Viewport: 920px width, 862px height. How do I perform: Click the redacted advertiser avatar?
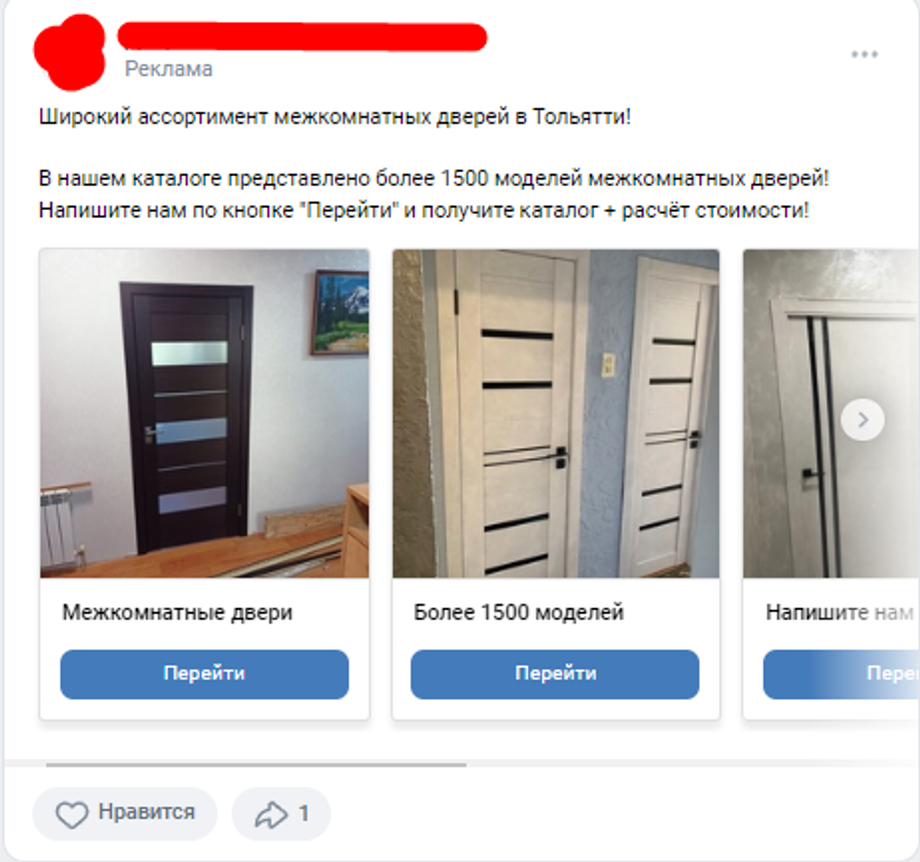69,52
